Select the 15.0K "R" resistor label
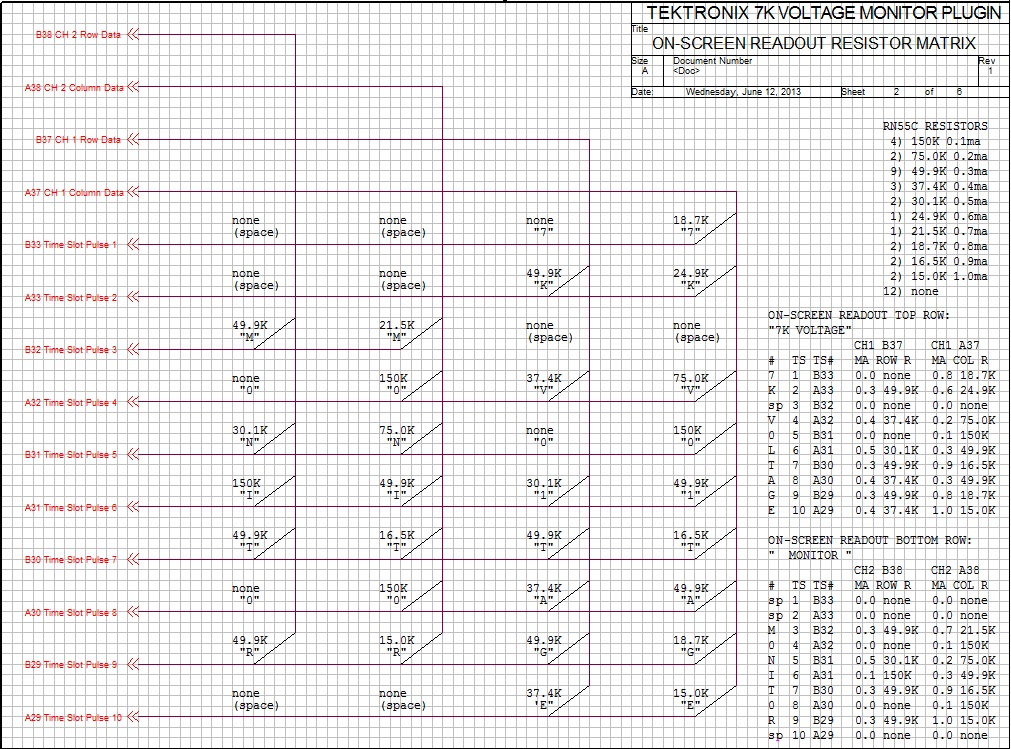 (397, 647)
